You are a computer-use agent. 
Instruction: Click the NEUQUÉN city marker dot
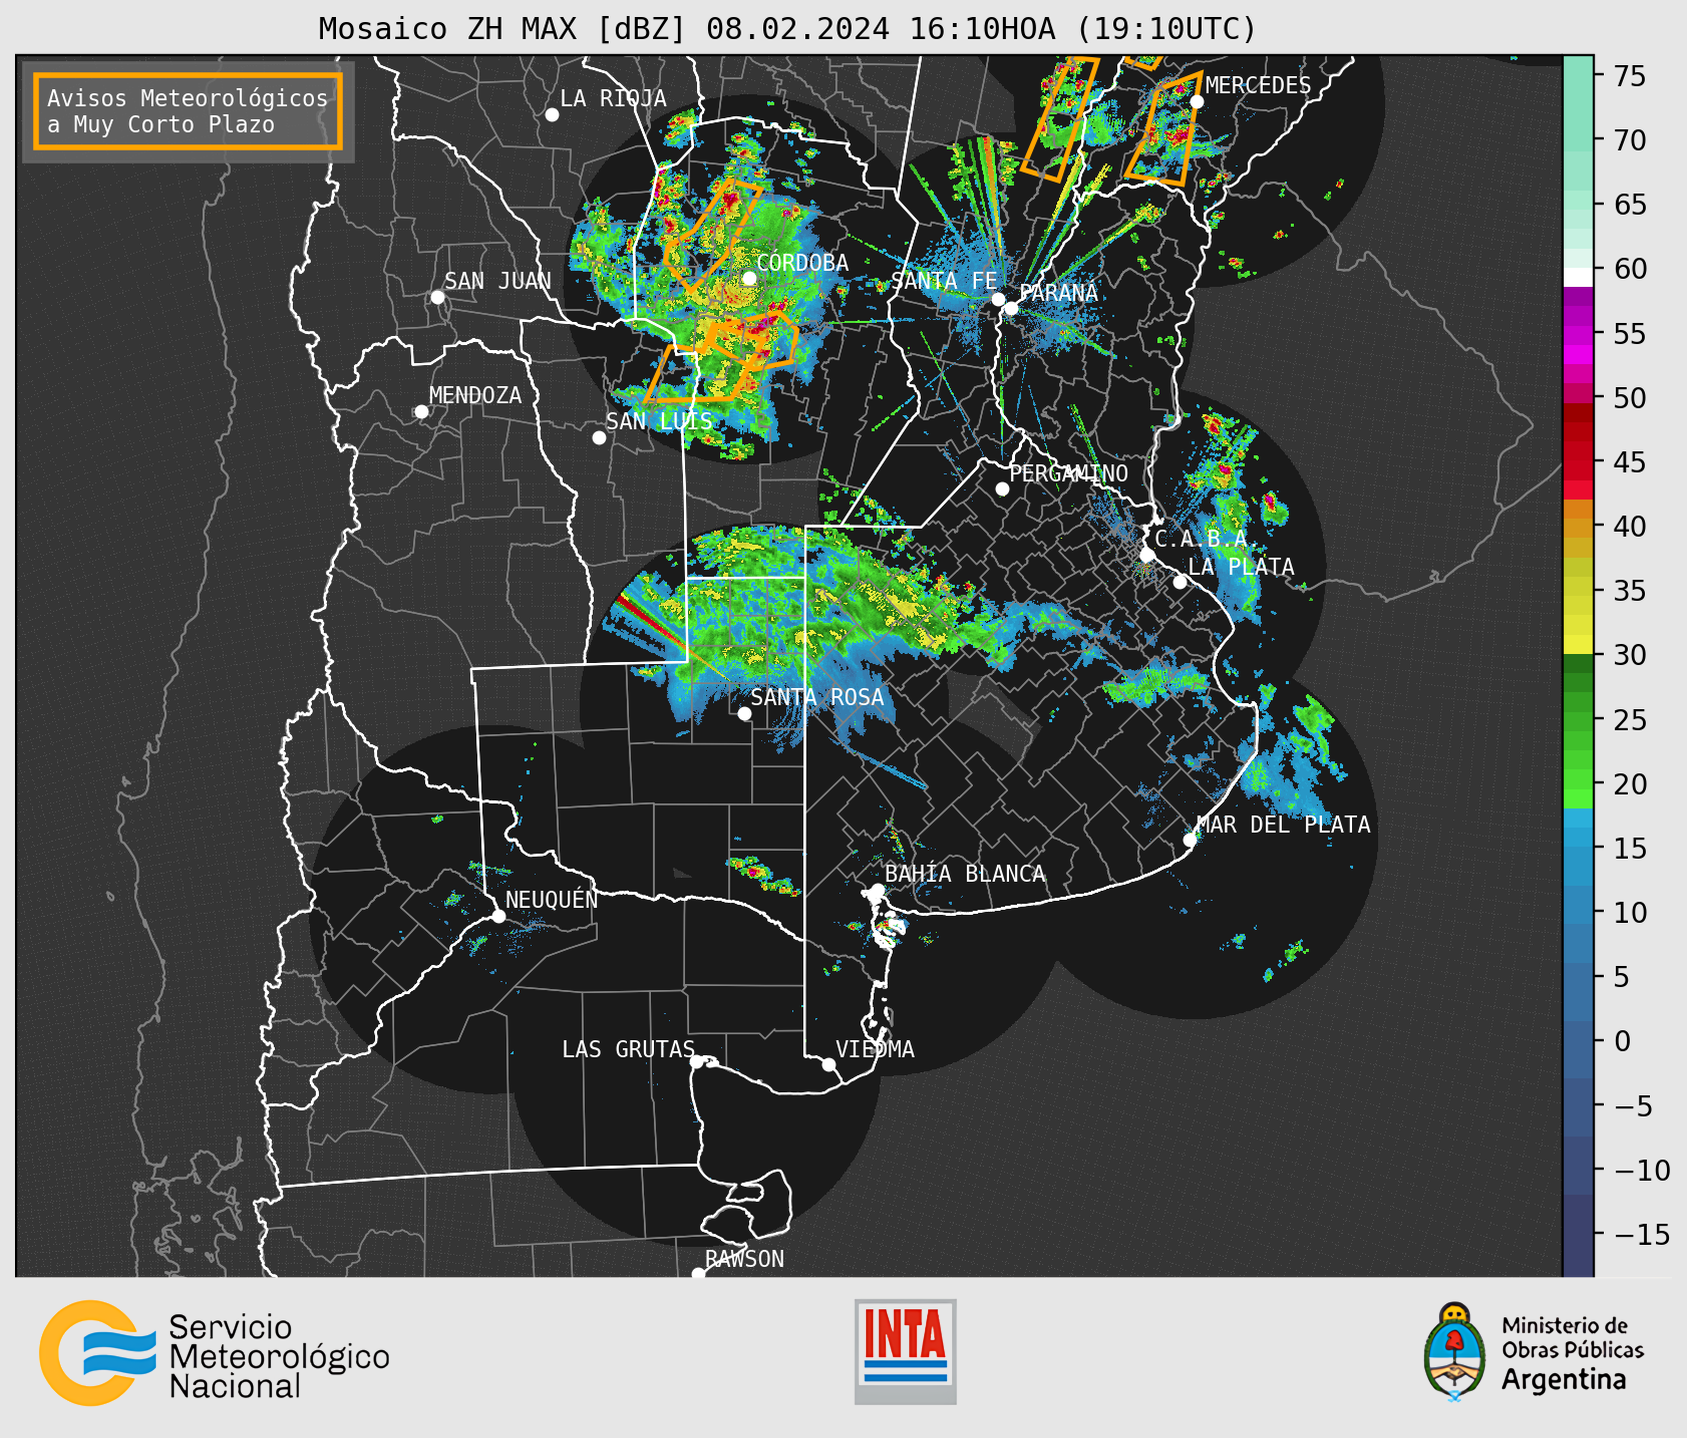[x=498, y=916]
